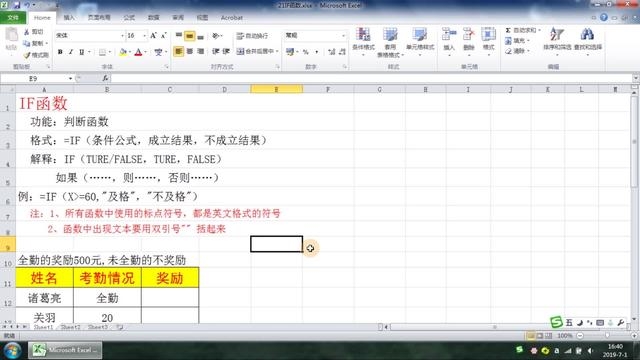
Task: Click the font color red A swatch
Action: click(138, 52)
